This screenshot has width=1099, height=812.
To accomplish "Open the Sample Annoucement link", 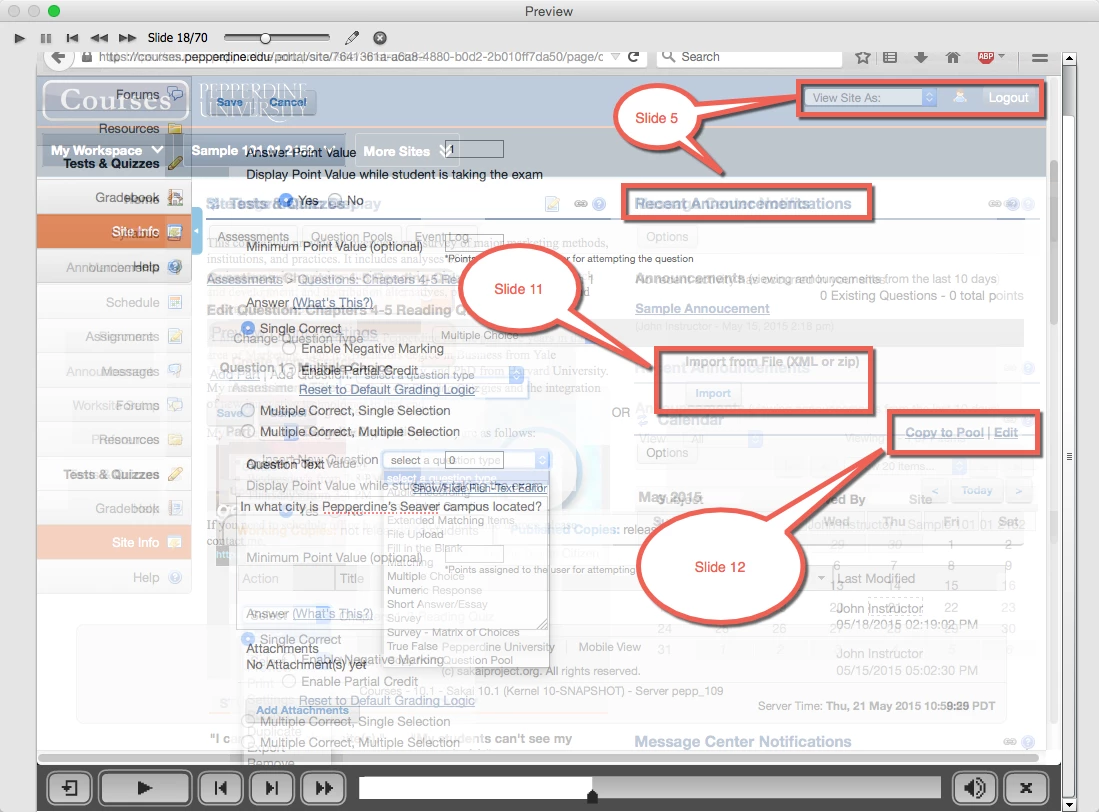I will pyautogui.click(x=702, y=308).
